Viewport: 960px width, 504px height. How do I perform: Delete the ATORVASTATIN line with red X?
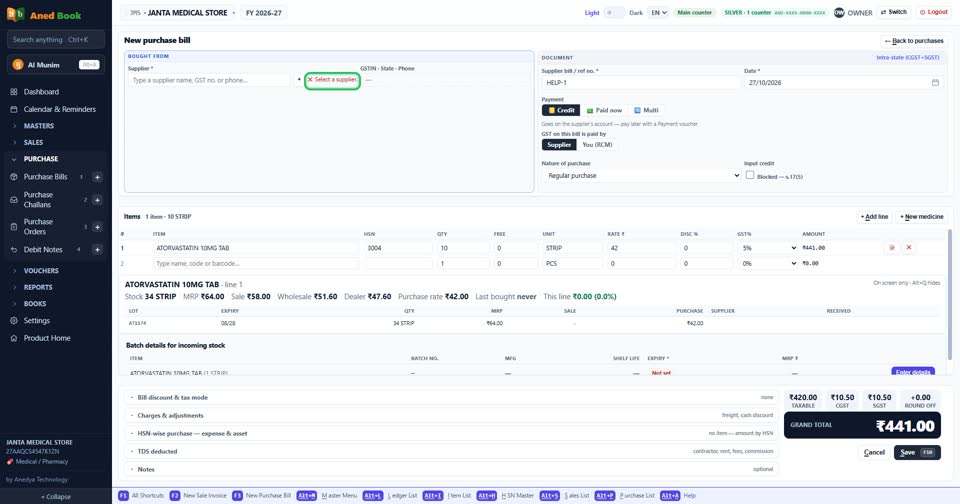click(909, 247)
